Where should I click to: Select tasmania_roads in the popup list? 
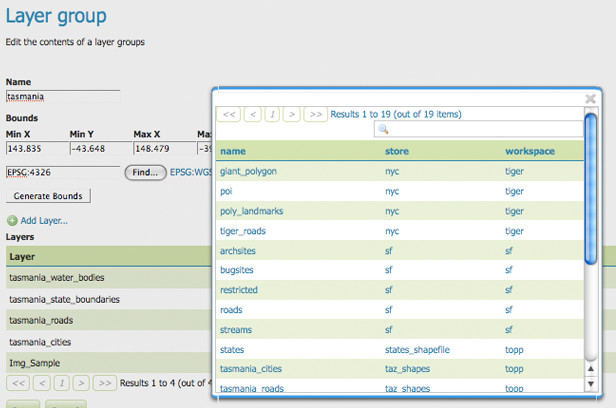pyautogui.click(x=252, y=388)
